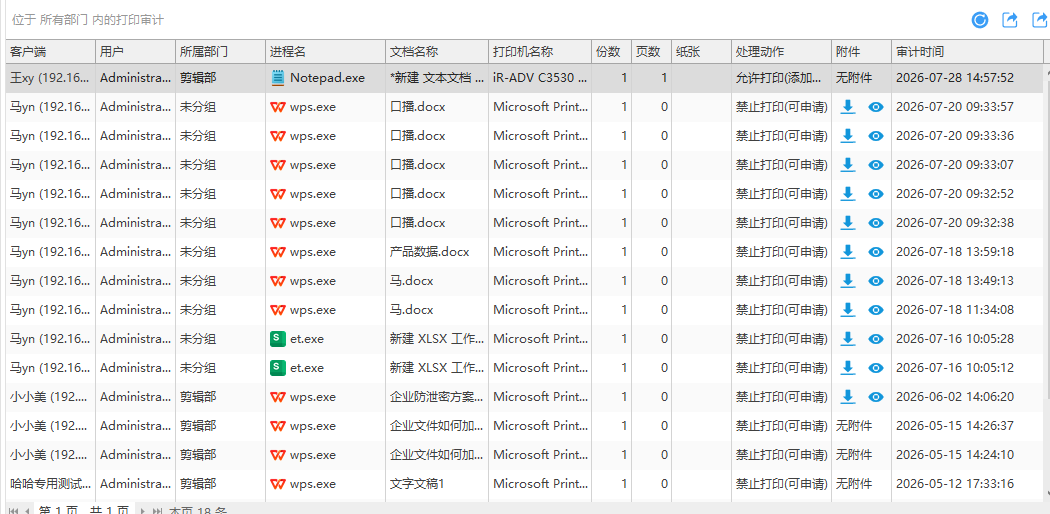Click the 纸张 column header
Image resolution: width=1050 pixels, height=514 pixels.
(701, 52)
